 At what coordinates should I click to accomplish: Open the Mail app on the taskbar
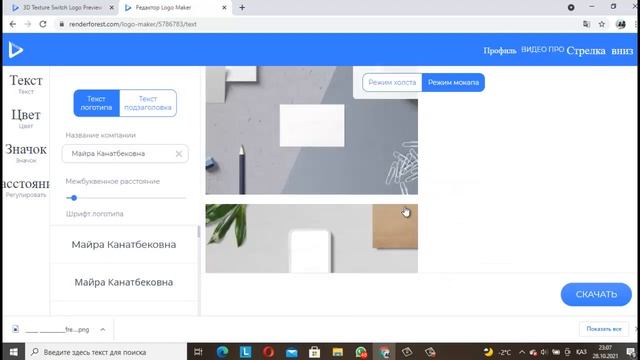click(291, 352)
